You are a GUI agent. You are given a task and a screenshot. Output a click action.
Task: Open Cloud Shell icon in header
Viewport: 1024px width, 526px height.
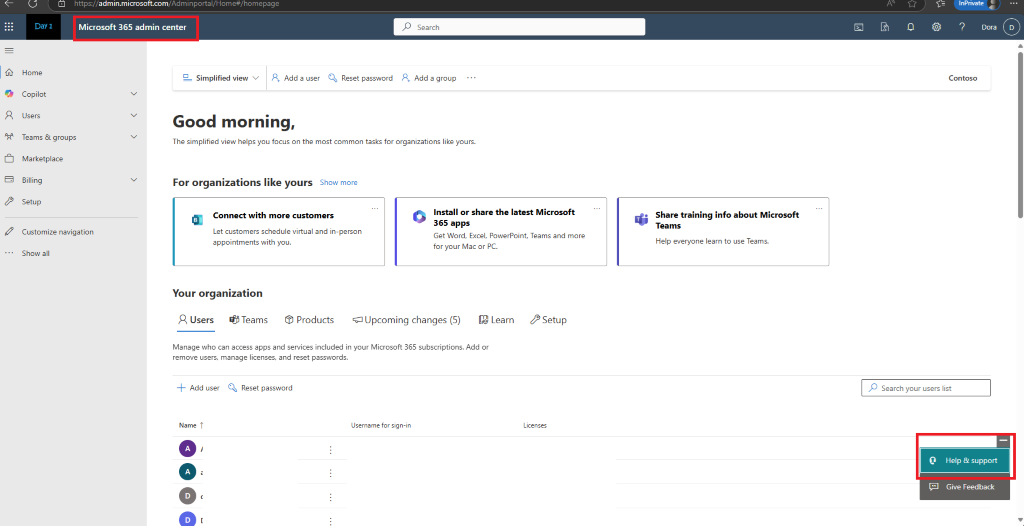[859, 27]
